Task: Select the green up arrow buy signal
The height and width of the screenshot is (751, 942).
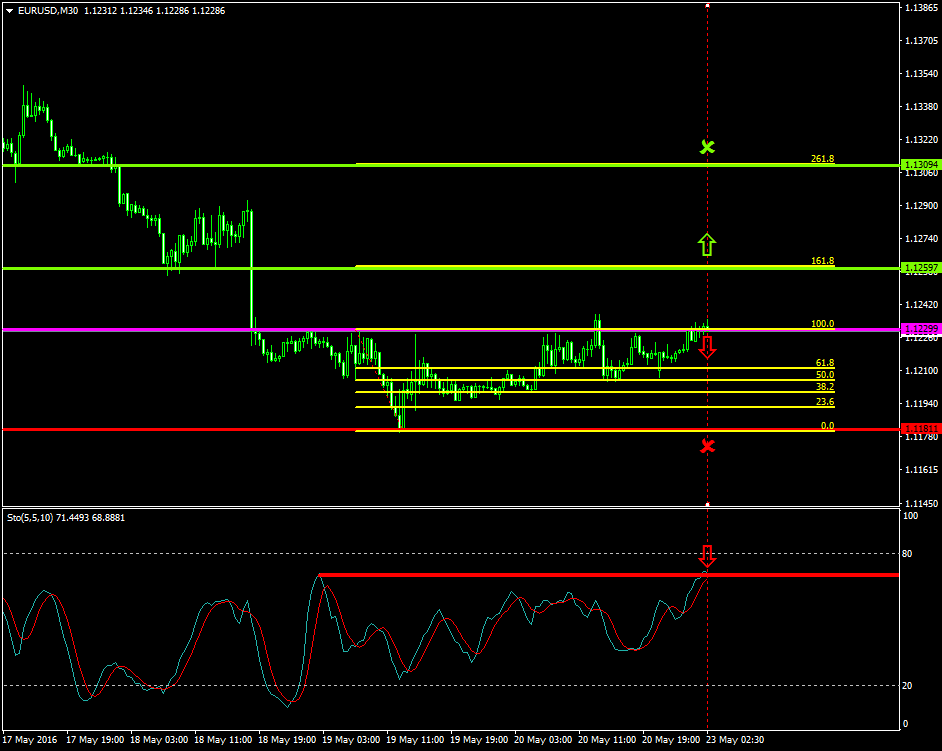Action: pos(708,244)
